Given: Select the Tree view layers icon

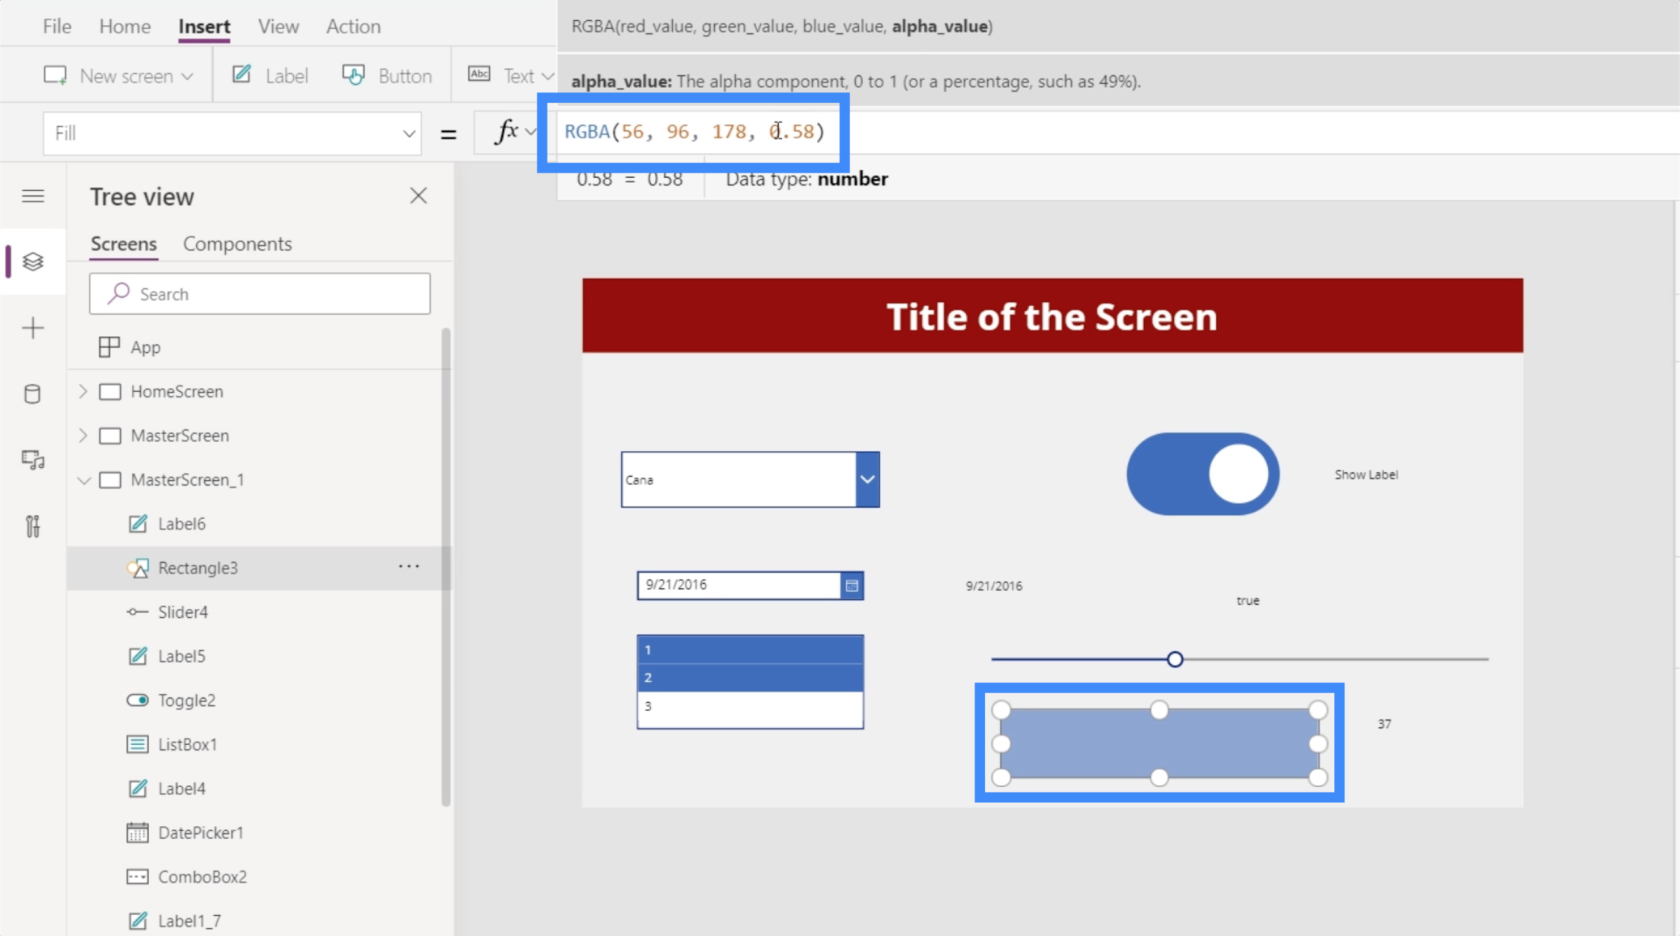Looking at the screenshot, I should (x=33, y=262).
